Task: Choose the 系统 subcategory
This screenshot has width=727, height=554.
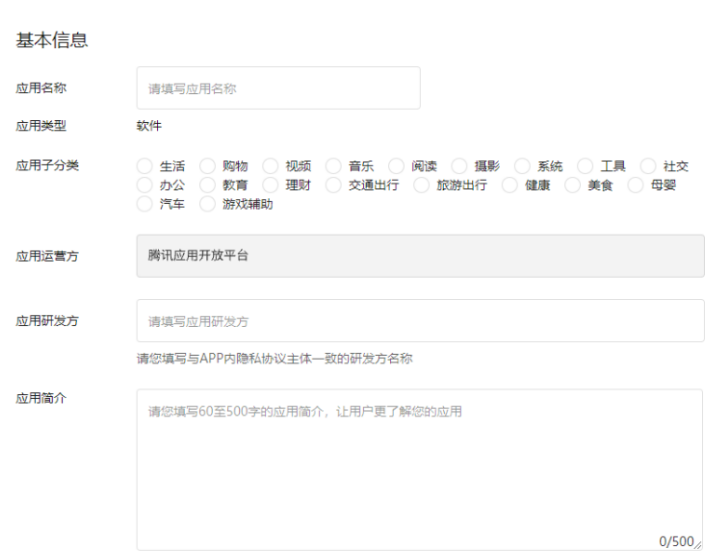Action: click(522, 166)
